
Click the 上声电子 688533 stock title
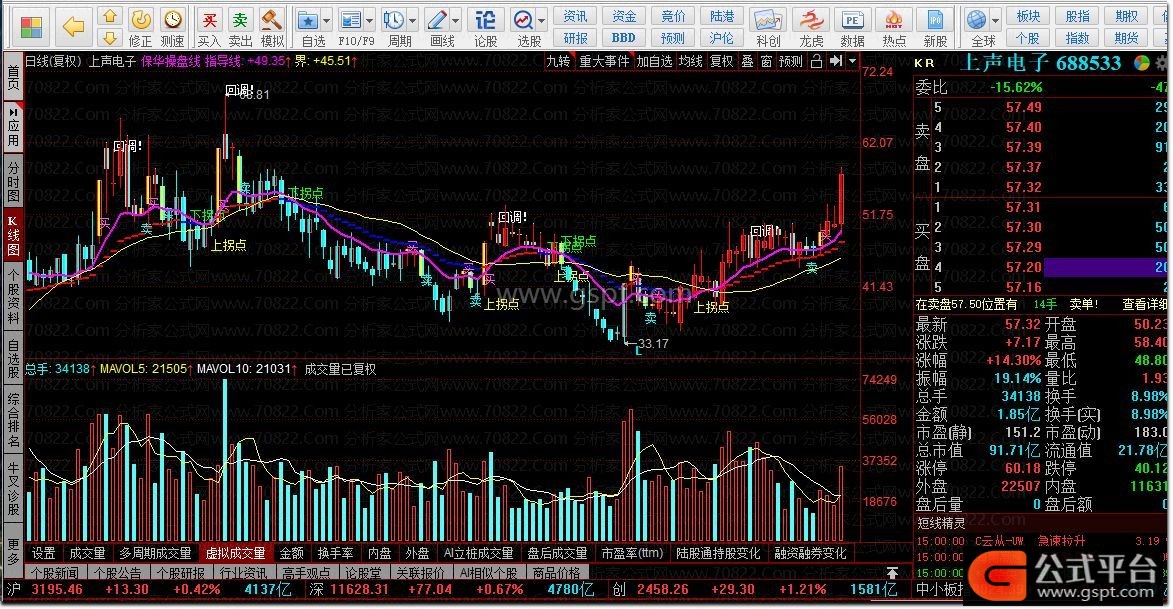click(x=1040, y=64)
